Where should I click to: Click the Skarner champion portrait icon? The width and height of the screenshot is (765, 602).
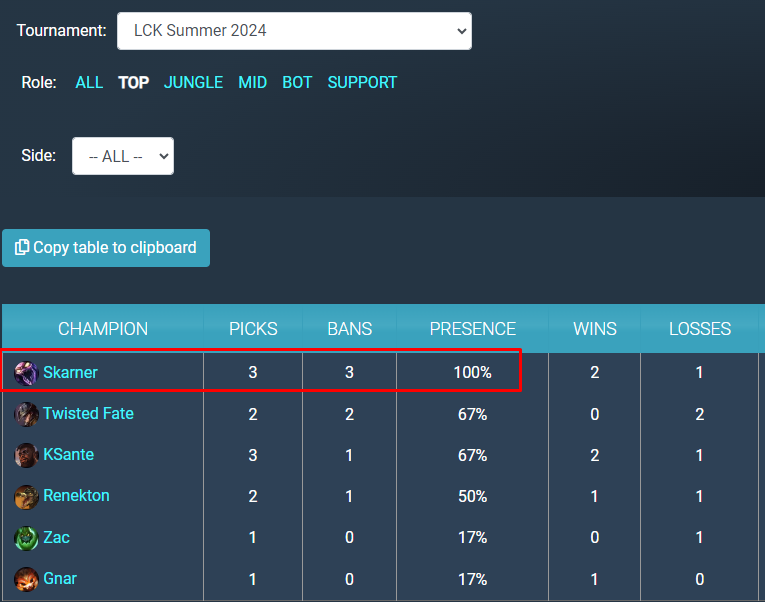27,373
